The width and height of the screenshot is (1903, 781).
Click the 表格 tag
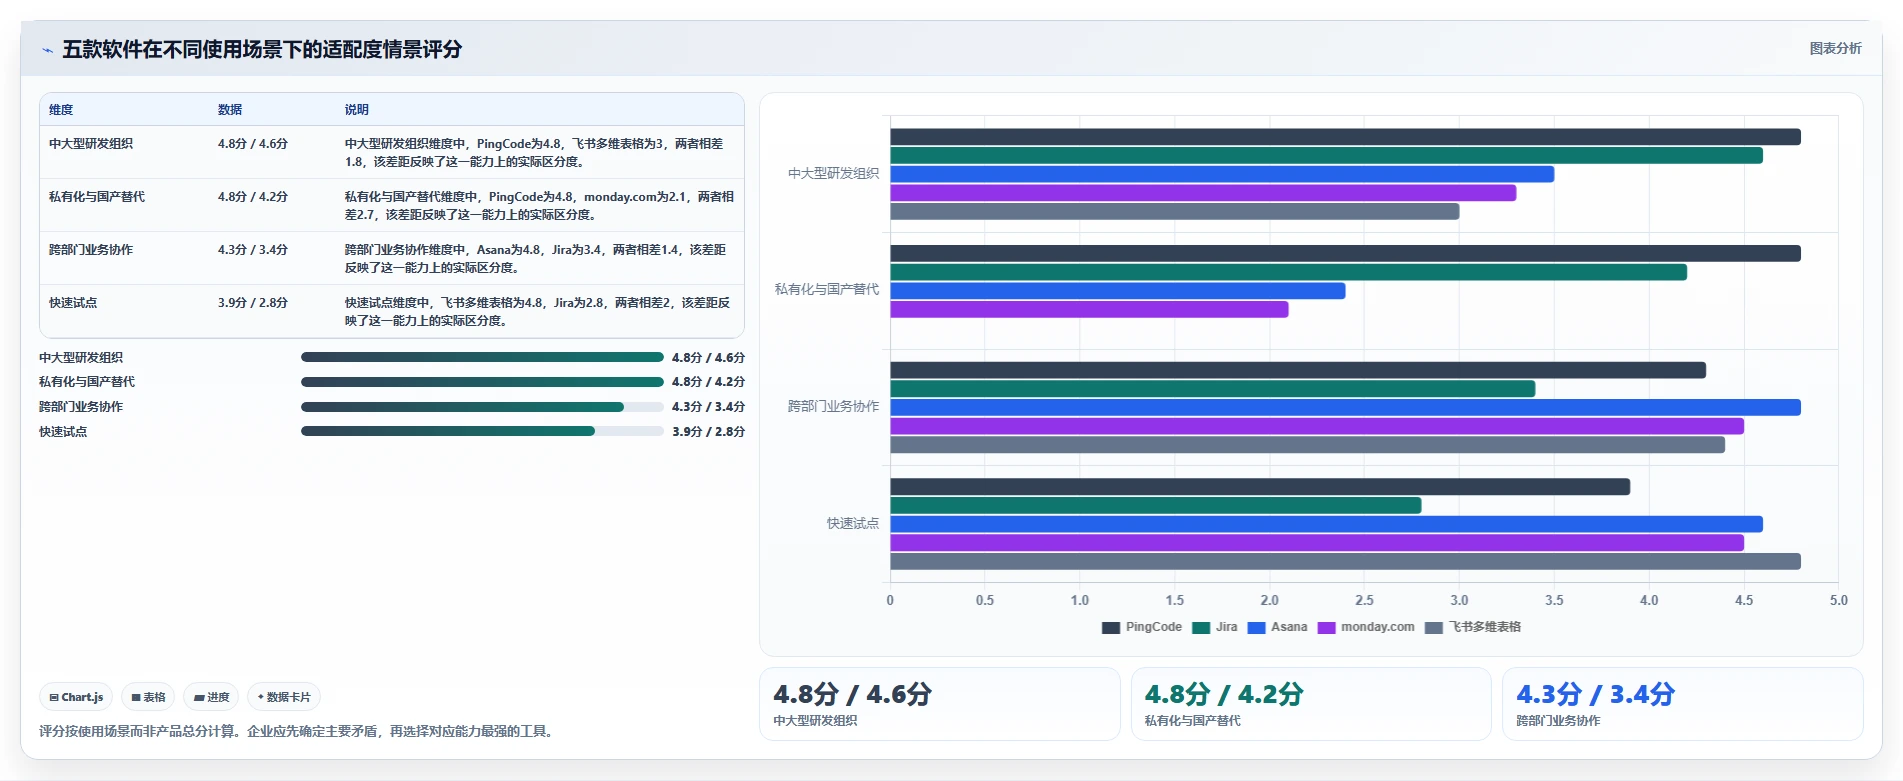148,697
